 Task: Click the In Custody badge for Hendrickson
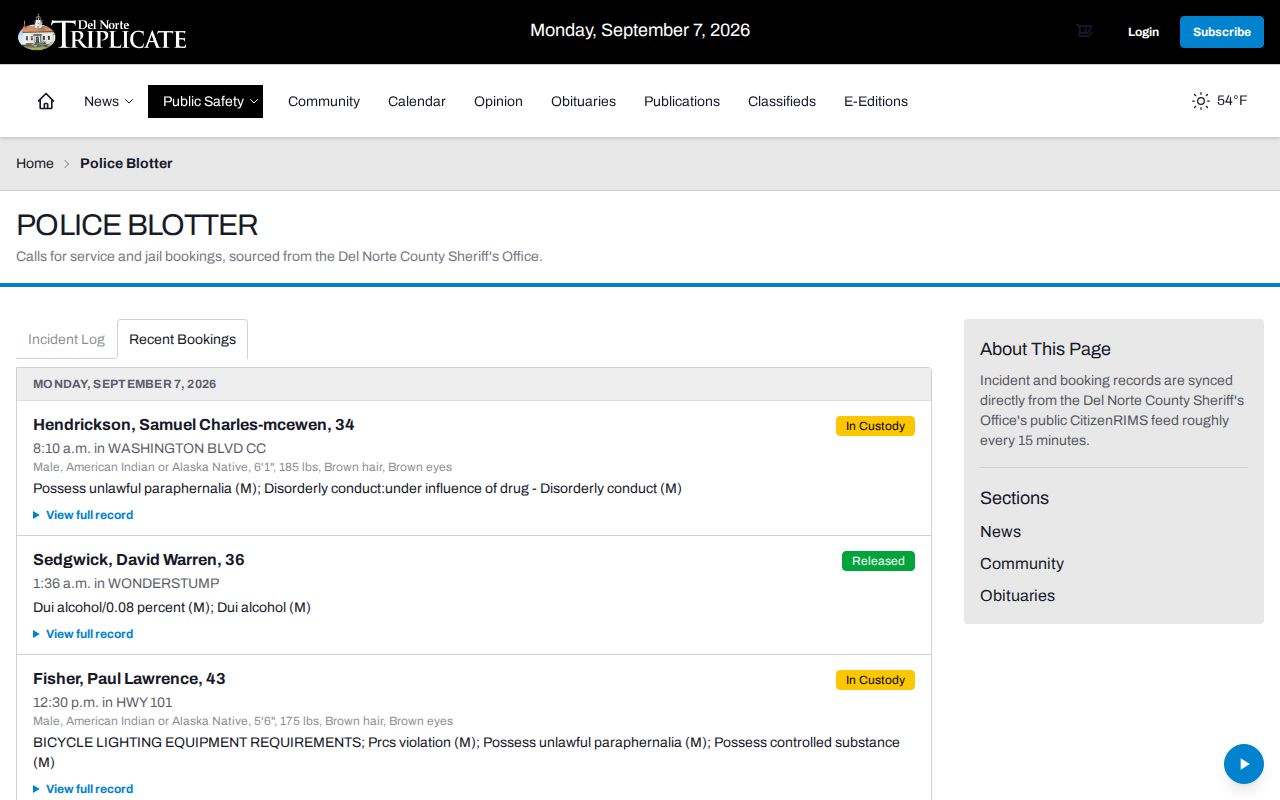[875, 426]
